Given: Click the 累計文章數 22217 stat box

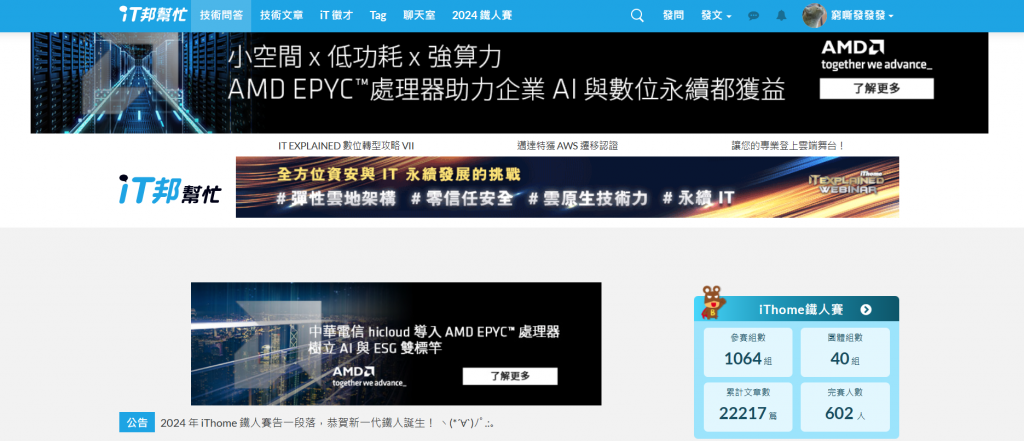Looking at the screenshot, I should coord(748,407).
